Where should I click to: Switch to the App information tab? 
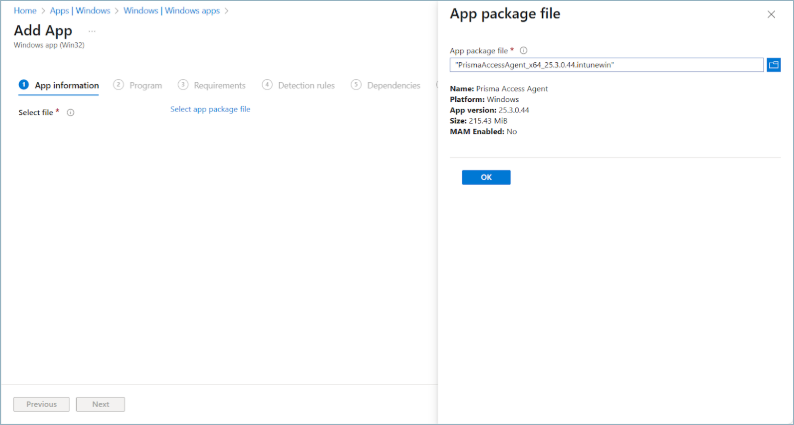tap(66, 85)
